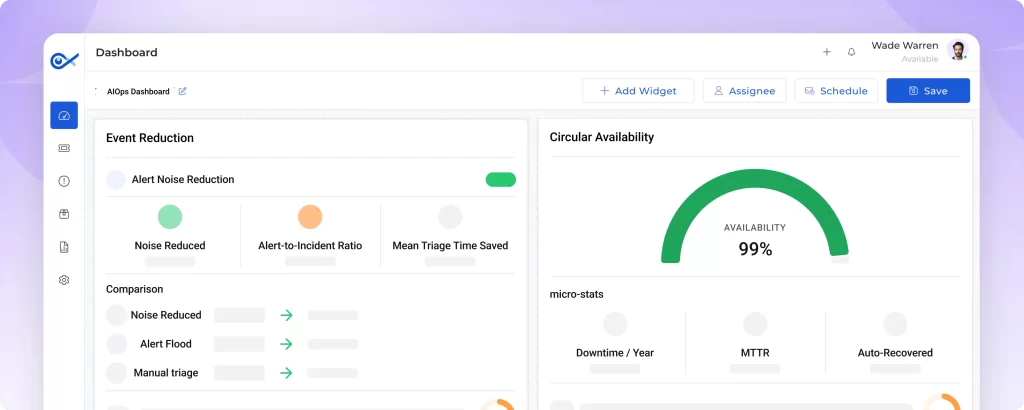Screen dimensions: 1024x410
Task: Click the Alert Noise Reduction circle icon
Action: [116, 180]
